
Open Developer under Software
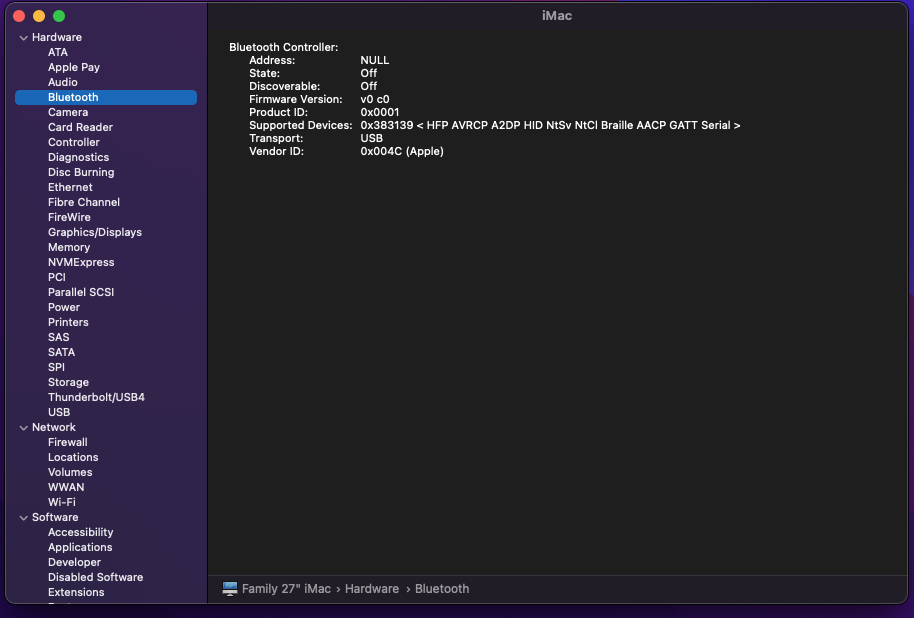[74, 563]
